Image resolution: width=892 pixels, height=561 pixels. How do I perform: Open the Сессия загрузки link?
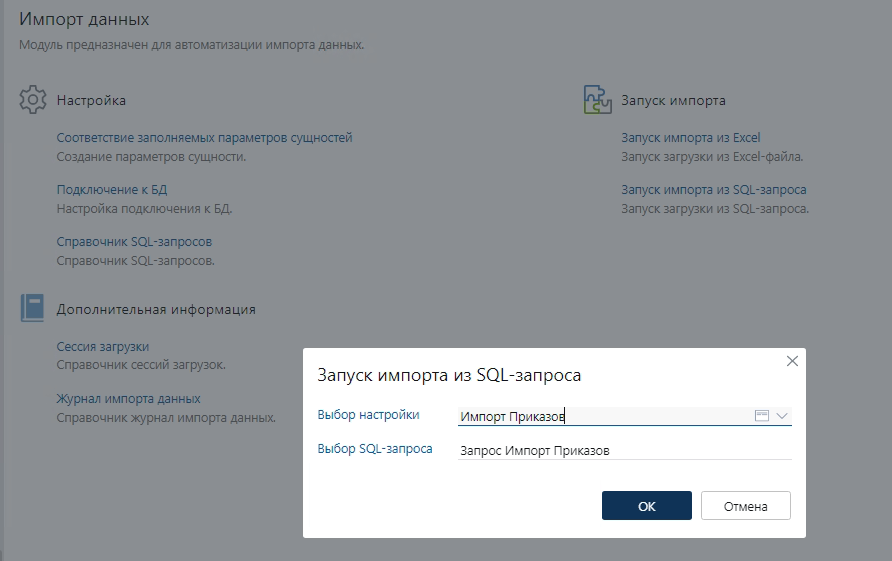click(x=102, y=346)
